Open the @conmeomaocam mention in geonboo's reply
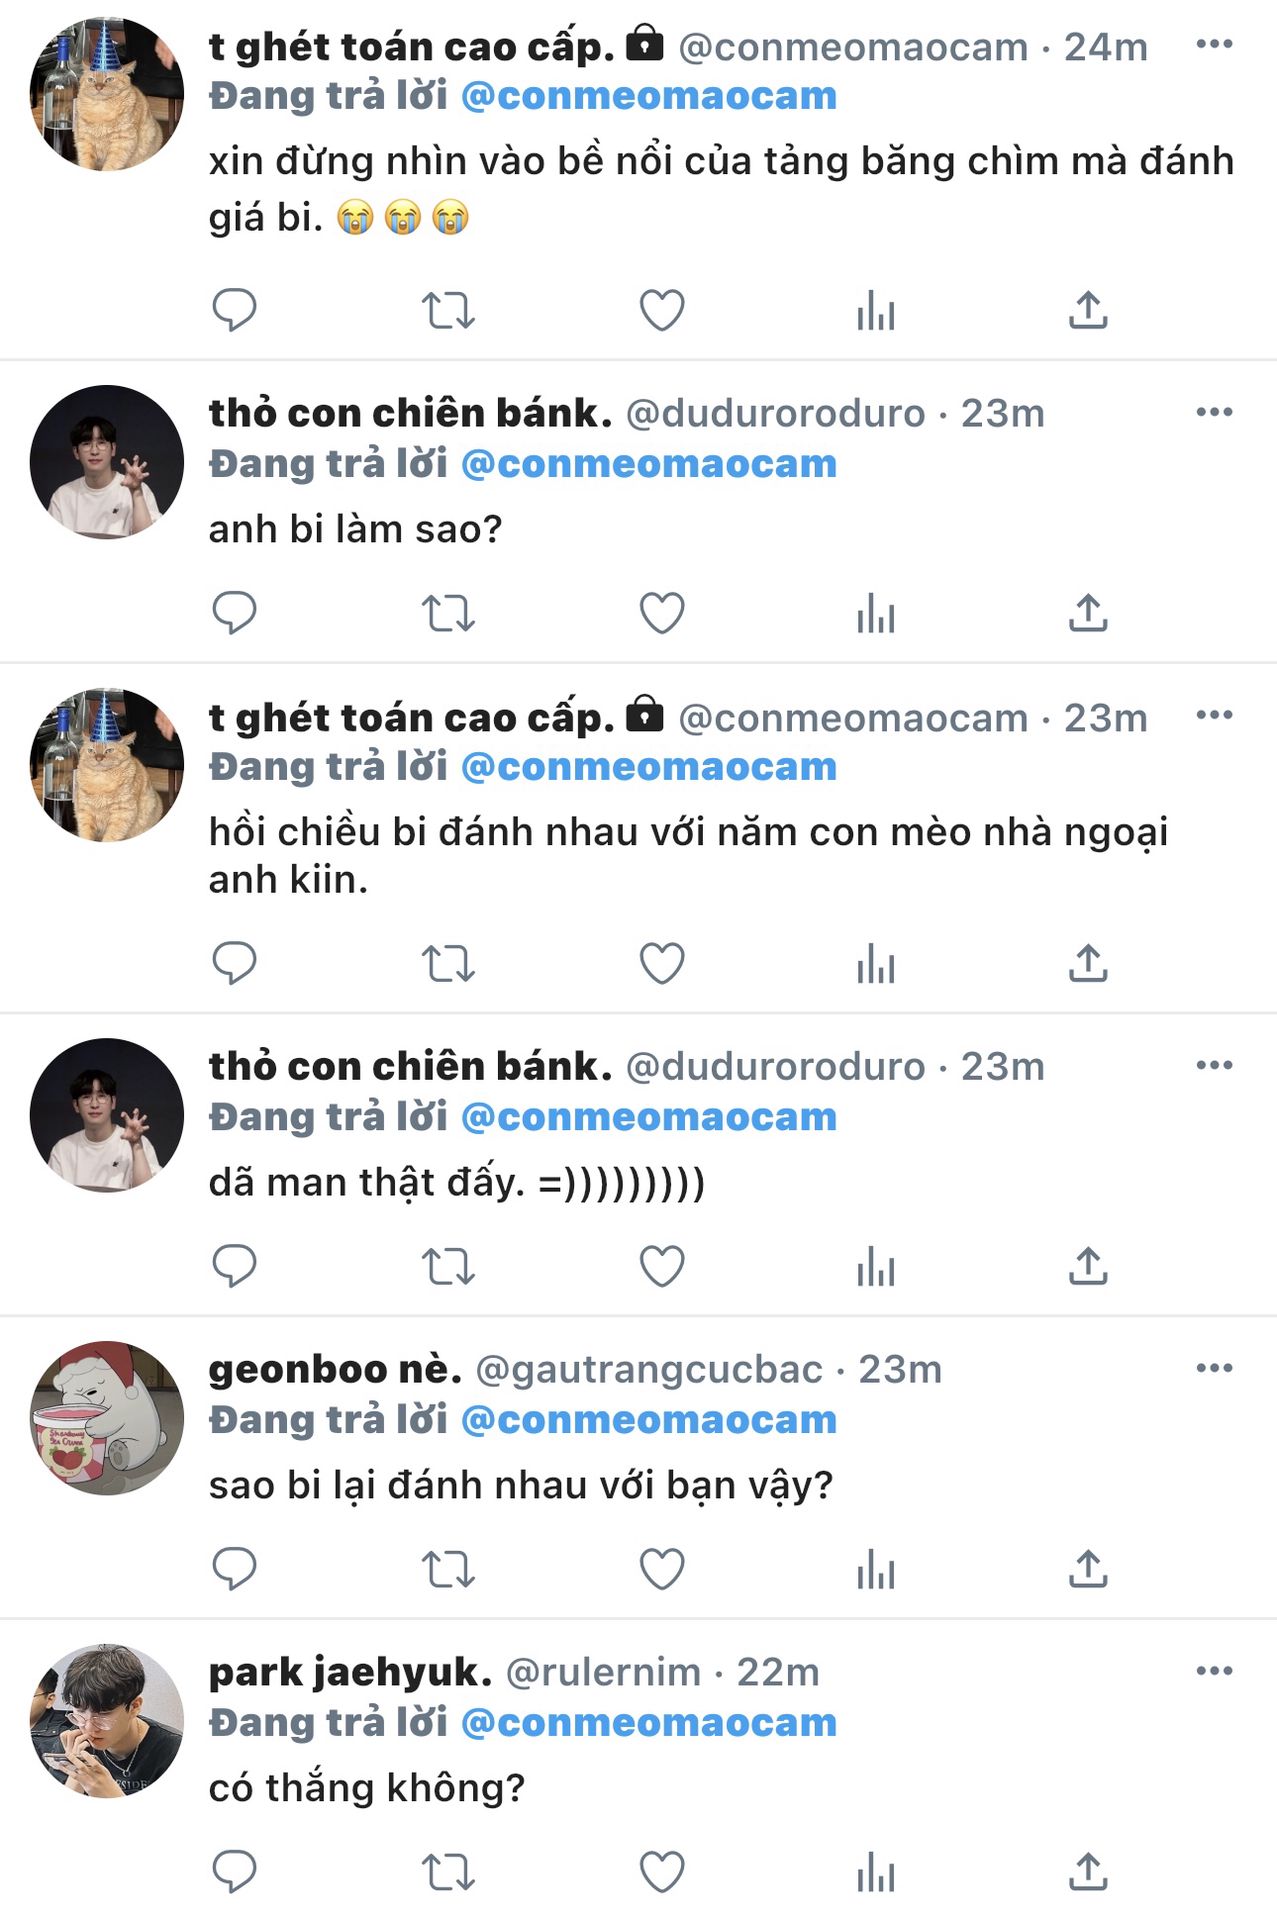 tap(649, 1419)
